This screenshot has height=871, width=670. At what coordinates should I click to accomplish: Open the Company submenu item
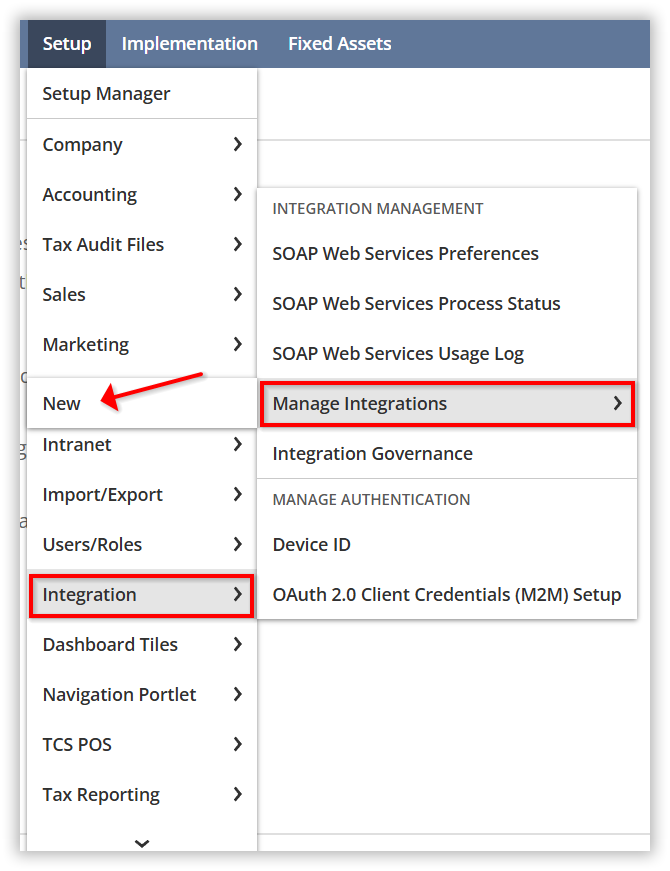point(142,144)
